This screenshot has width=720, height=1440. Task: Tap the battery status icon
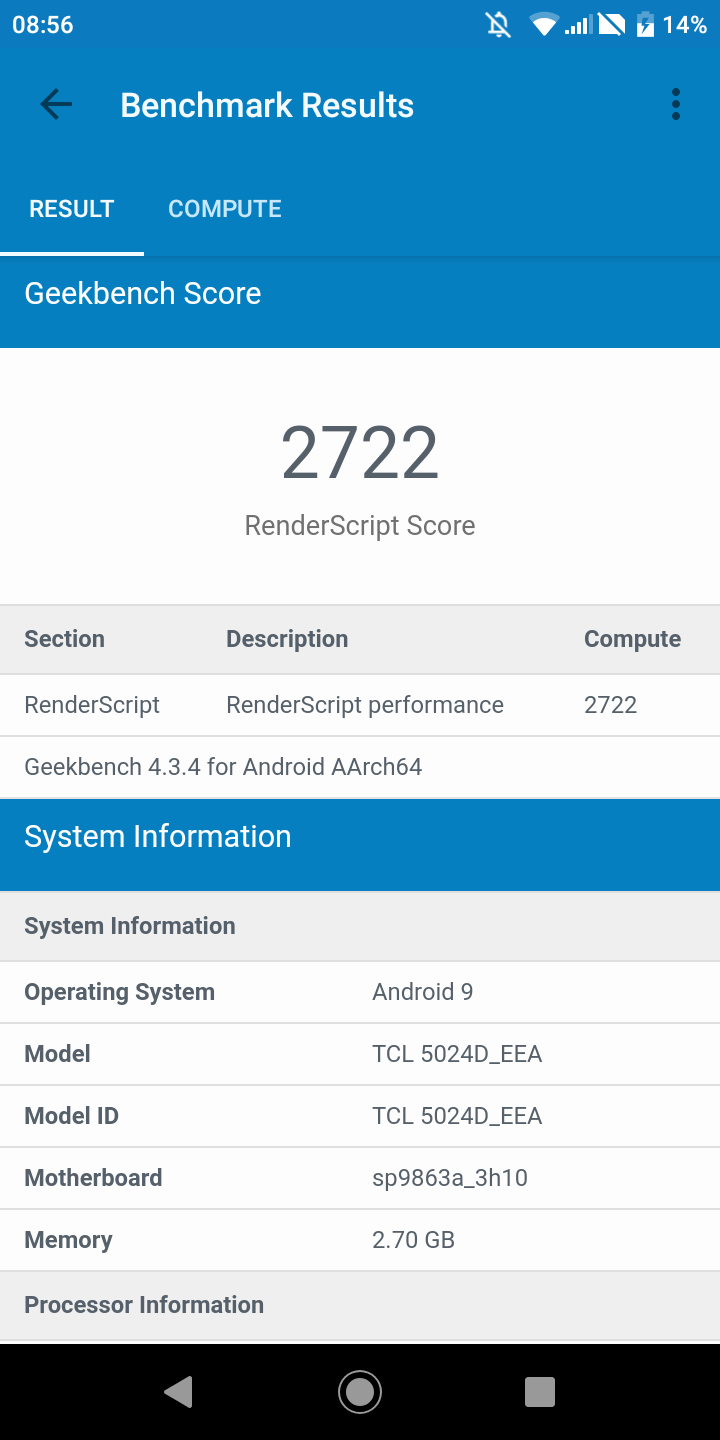pyautogui.click(x=646, y=25)
